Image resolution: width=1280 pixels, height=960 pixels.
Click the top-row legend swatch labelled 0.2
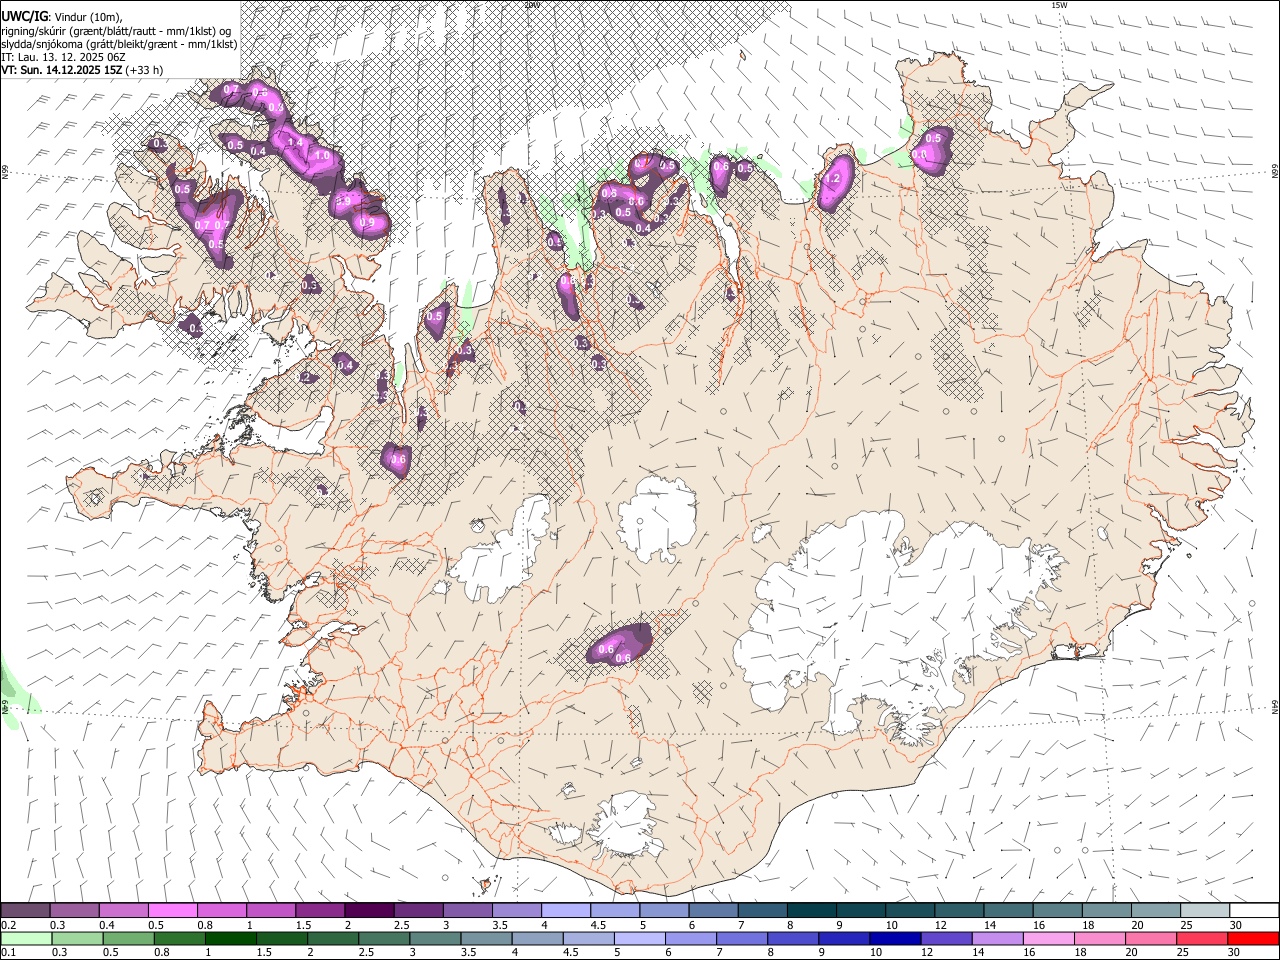(x=25, y=910)
